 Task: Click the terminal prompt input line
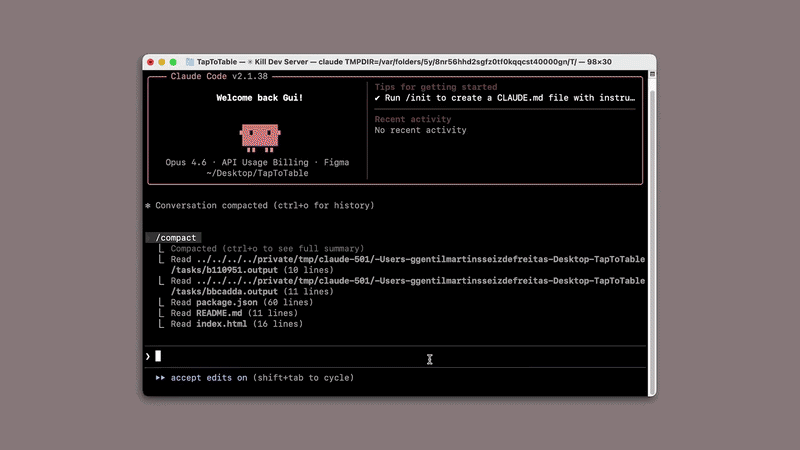pyautogui.click(x=395, y=356)
